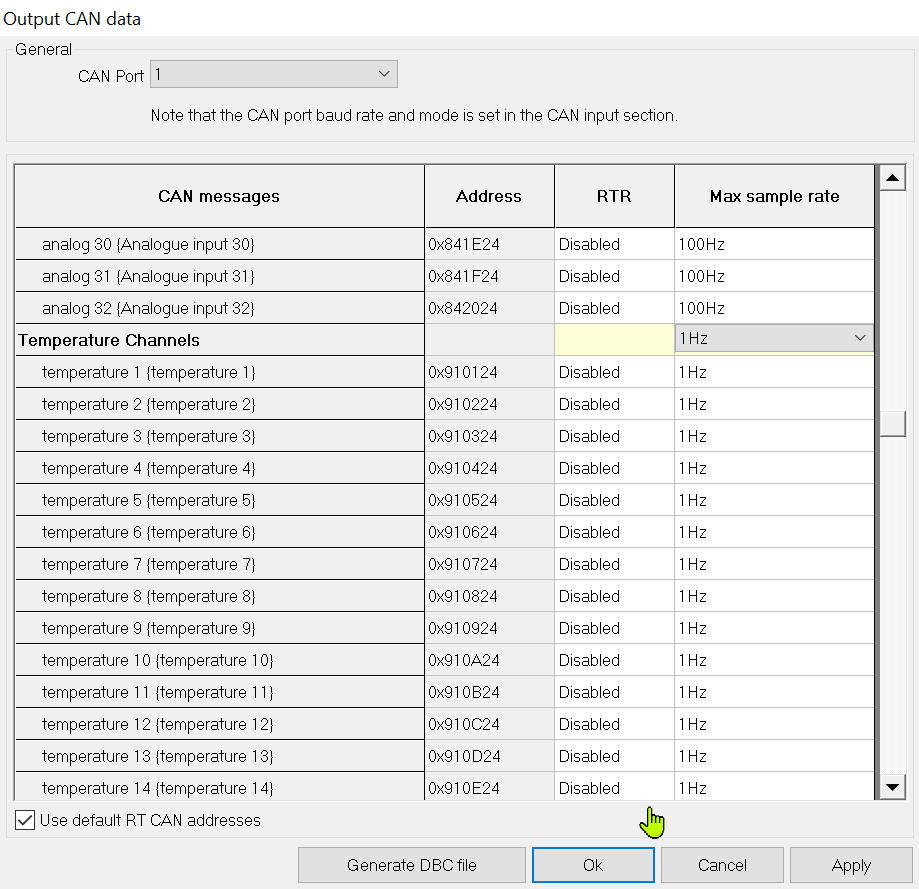Toggle Use default RT CAN addresses checkbox
The image size is (919, 889).
click(26, 820)
